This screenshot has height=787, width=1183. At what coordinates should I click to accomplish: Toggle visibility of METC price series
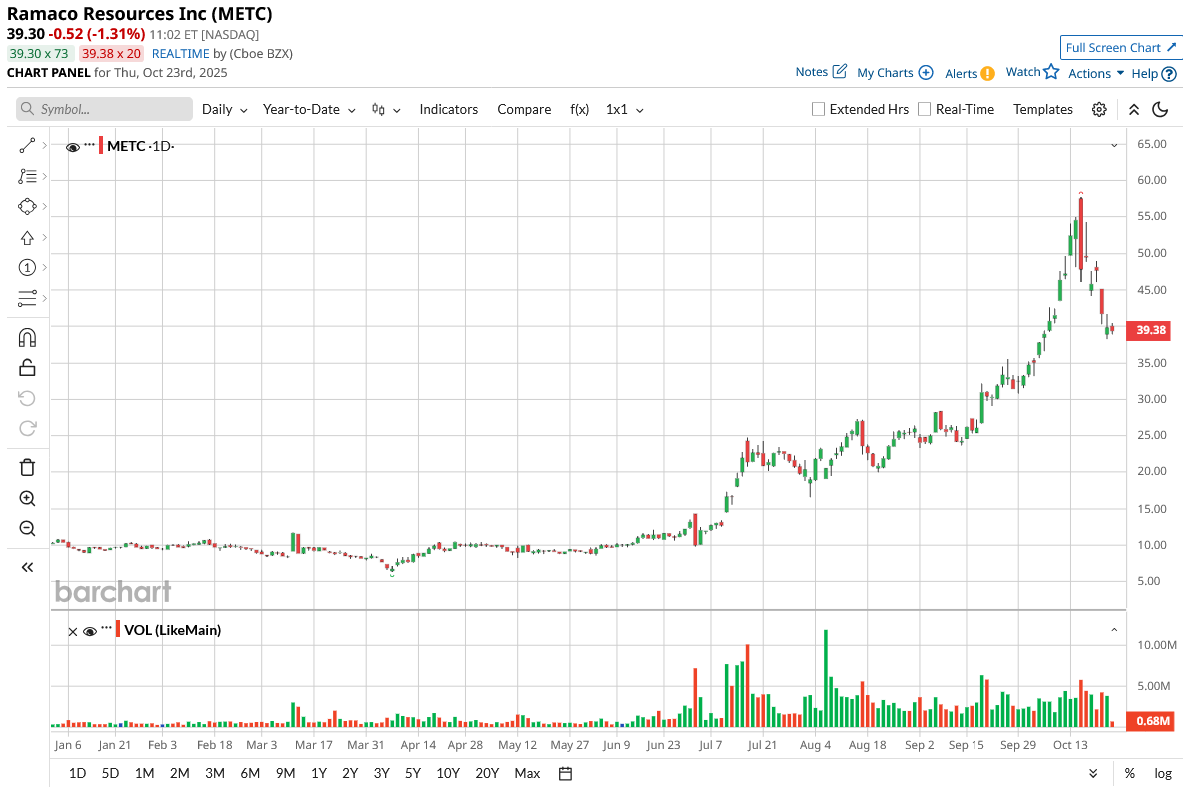73,147
